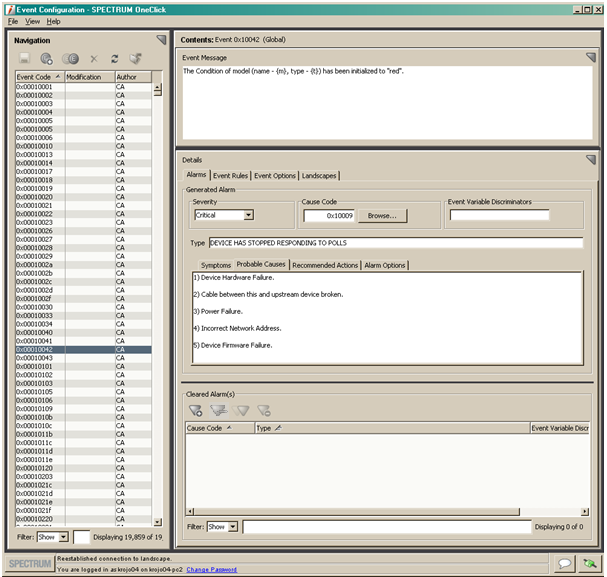Click cleared alarms horizontal scrollbar left arrow

pos(190,512)
